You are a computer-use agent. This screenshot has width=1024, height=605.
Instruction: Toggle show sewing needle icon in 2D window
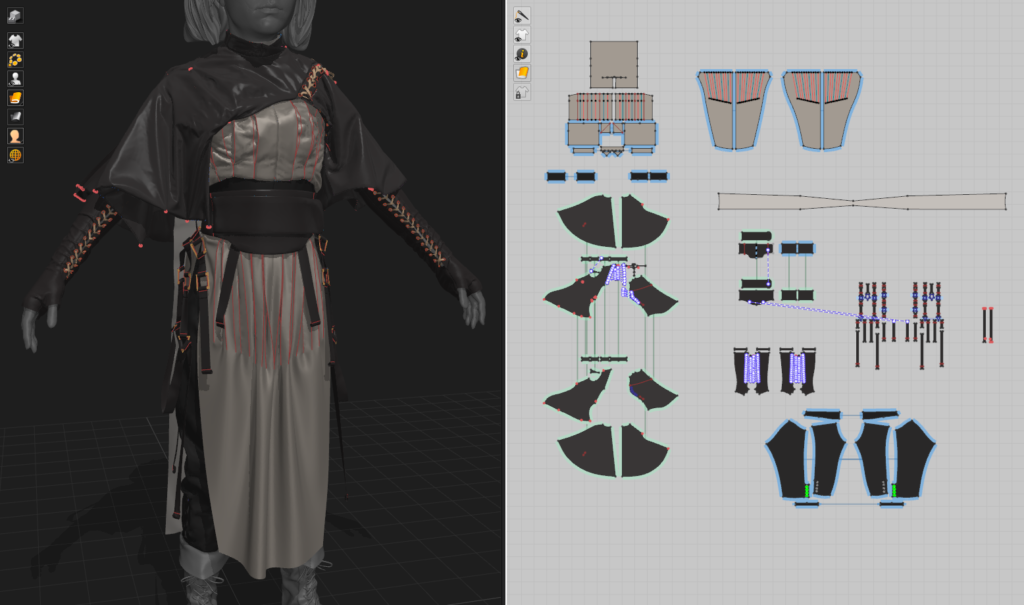(x=521, y=15)
